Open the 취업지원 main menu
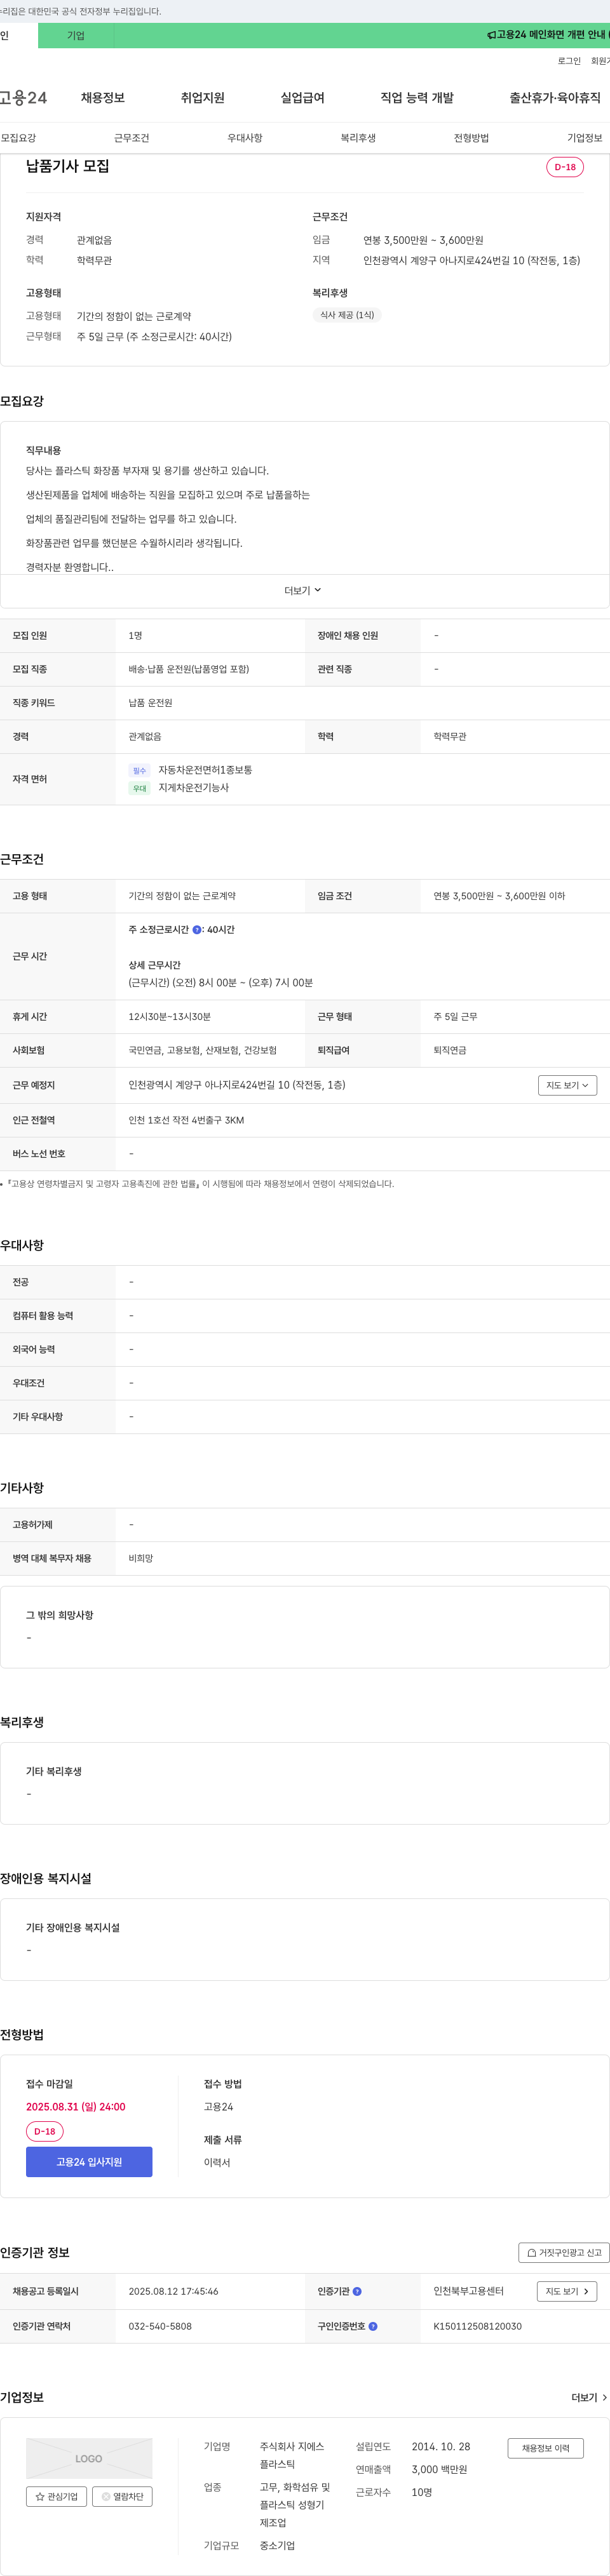This screenshot has height=2576, width=610. click(203, 98)
